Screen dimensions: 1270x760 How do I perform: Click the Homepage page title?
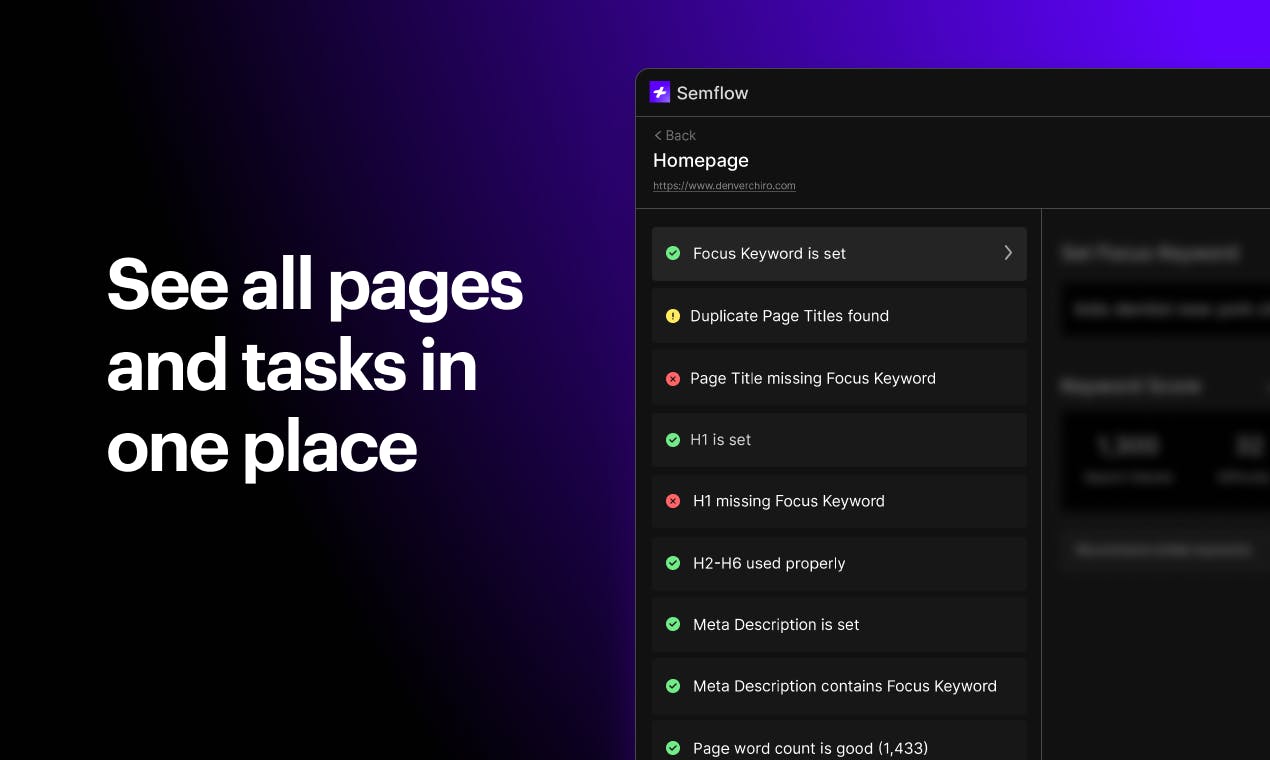(701, 160)
